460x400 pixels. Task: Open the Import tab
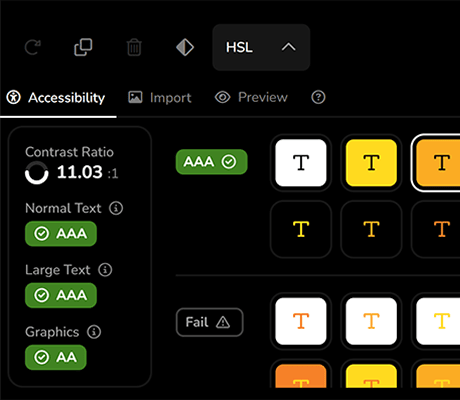160,98
